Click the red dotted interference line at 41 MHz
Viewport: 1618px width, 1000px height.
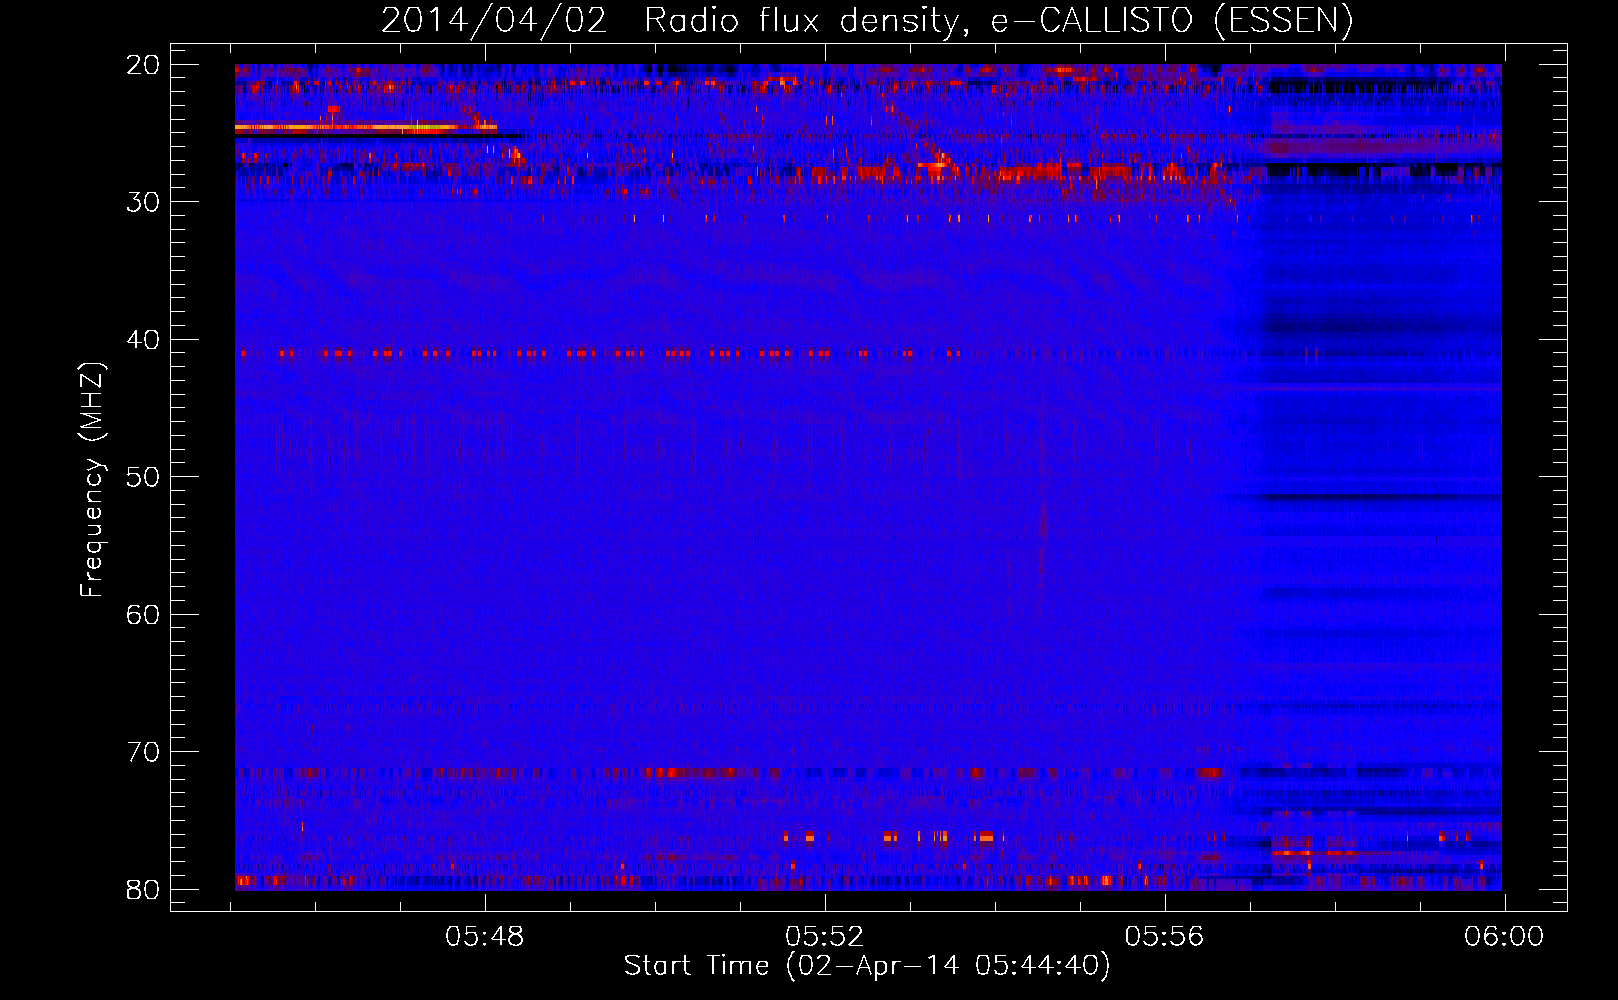tap(600, 353)
